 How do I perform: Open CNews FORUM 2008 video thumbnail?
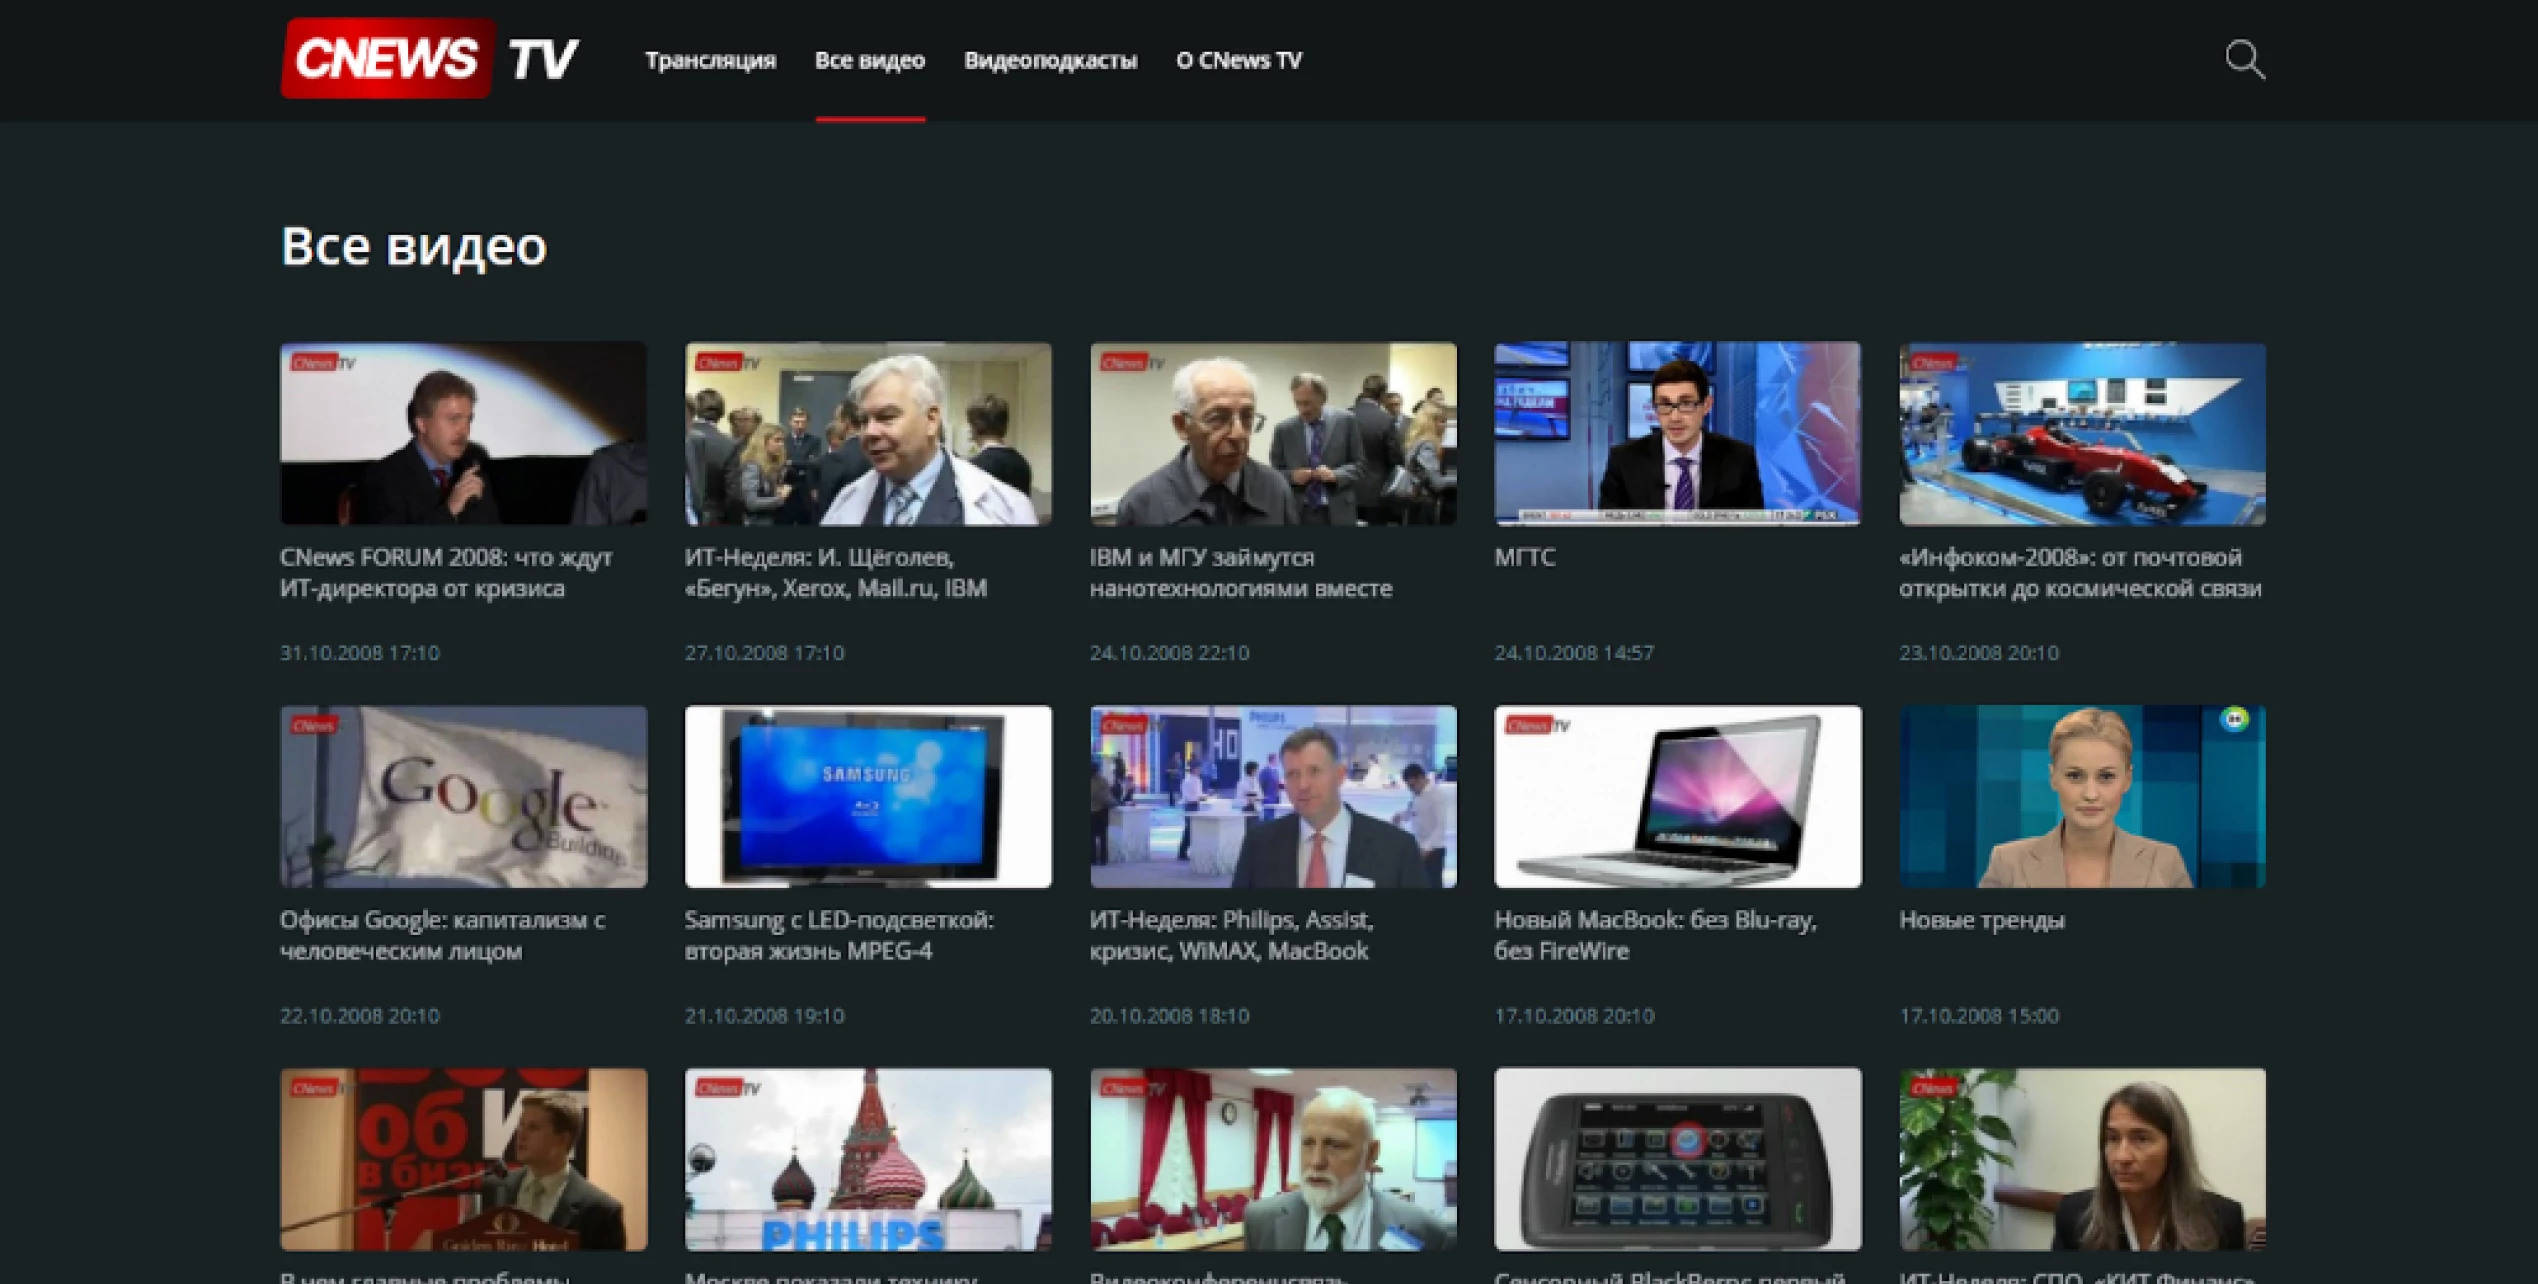pyautogui.click(x=463, y=433)
